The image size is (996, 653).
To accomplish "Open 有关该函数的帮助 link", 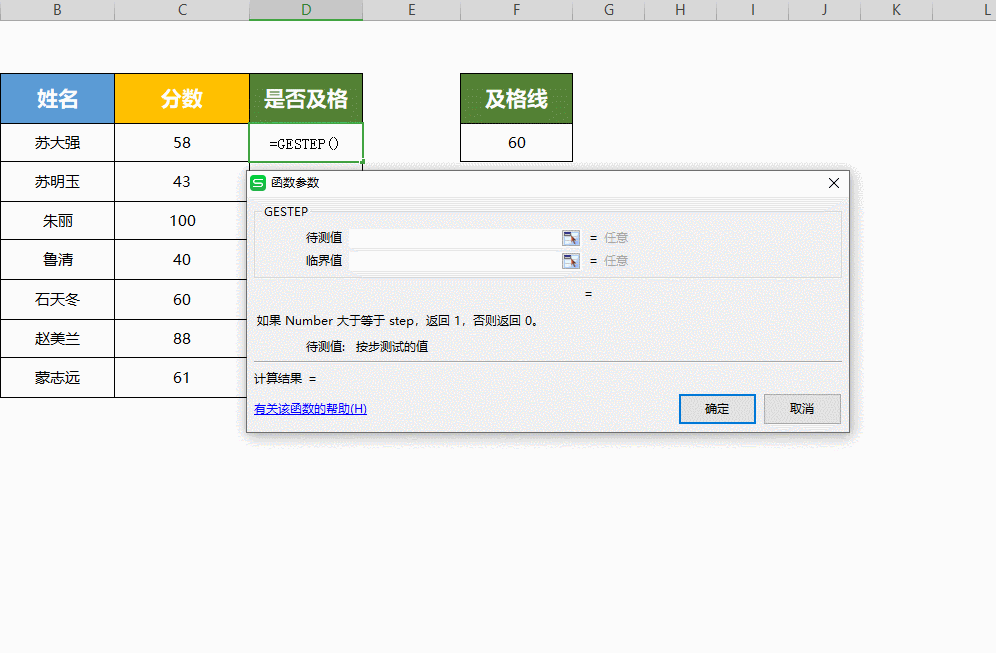I will tap(310, 409).
